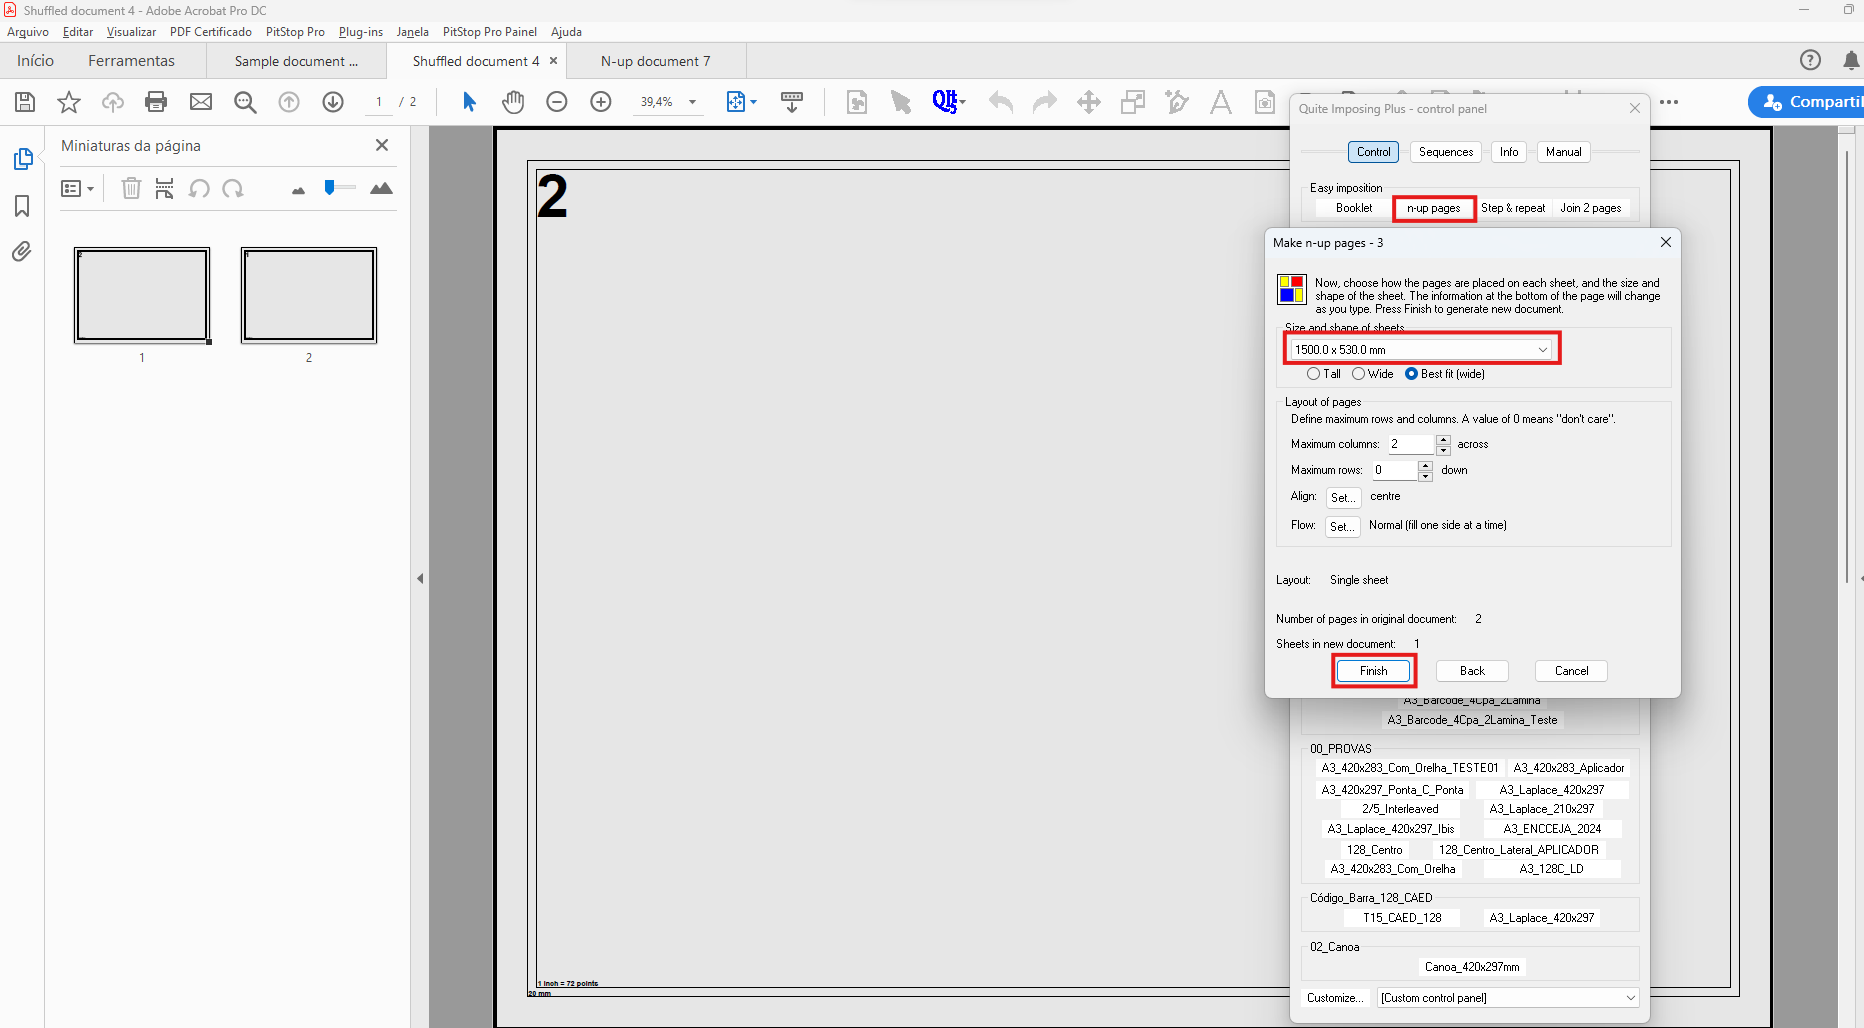Switch to N-up document 7 tab
1864x1028 pixels.
click(656, 61)
